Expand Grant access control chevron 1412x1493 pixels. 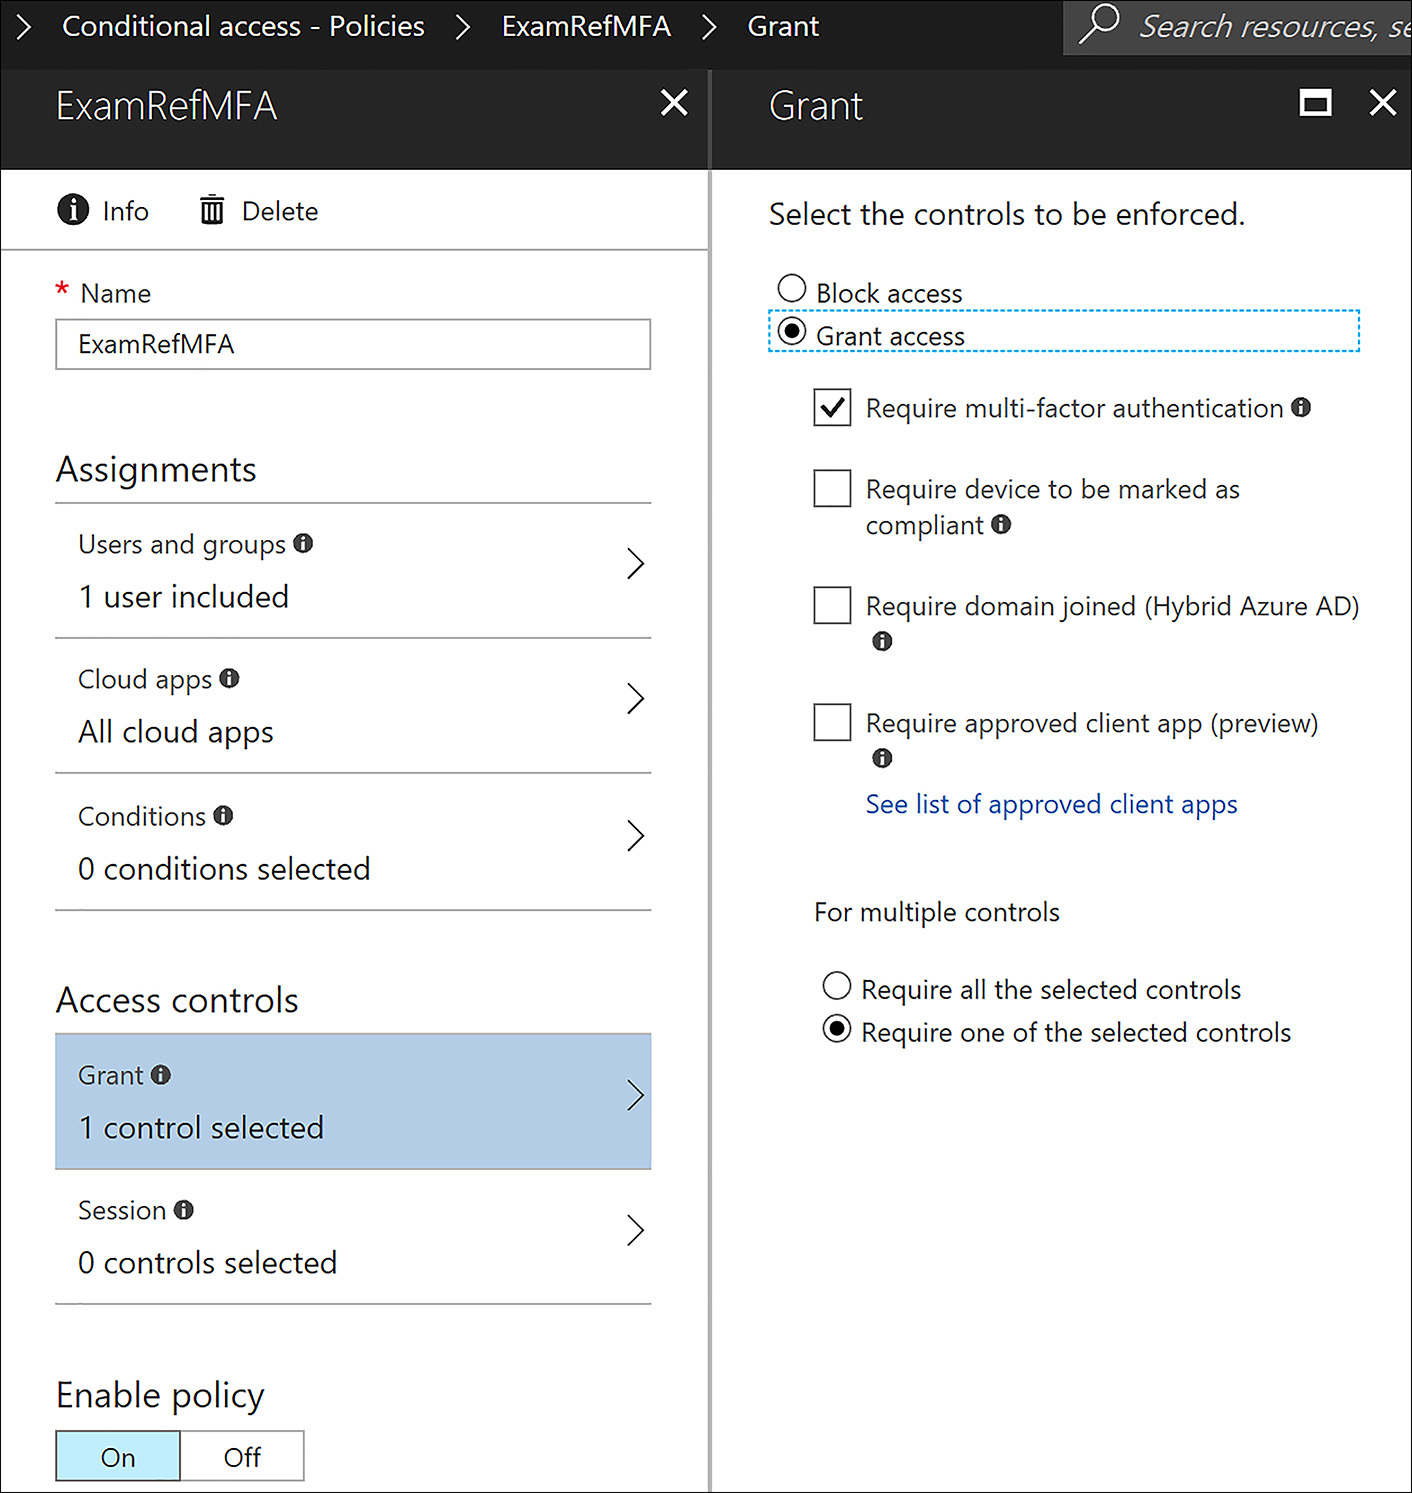(x=635, y=1095)
